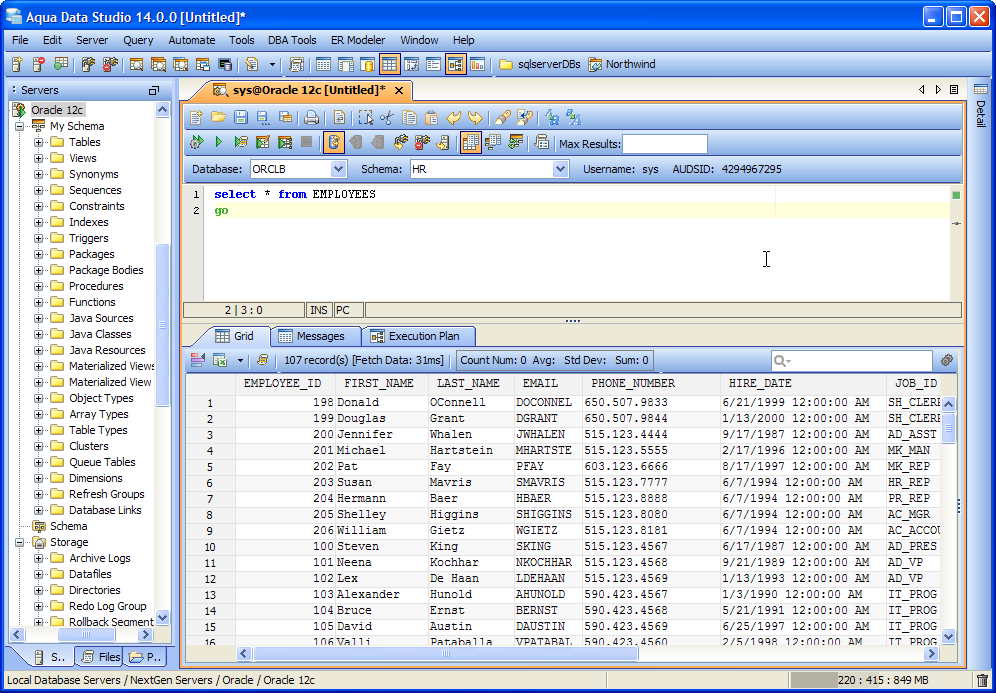The width and height of the screenshot is (996, 693).
Task: Close the sys@Oracle 12c Untitled tab
Action: [399, 91]
